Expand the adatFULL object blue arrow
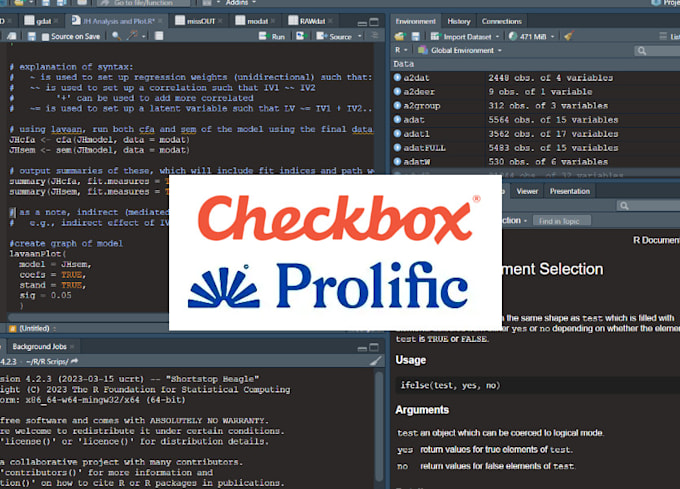Viewport: 680px width, 489px height. pyautogui.click(x=397, y=147)
